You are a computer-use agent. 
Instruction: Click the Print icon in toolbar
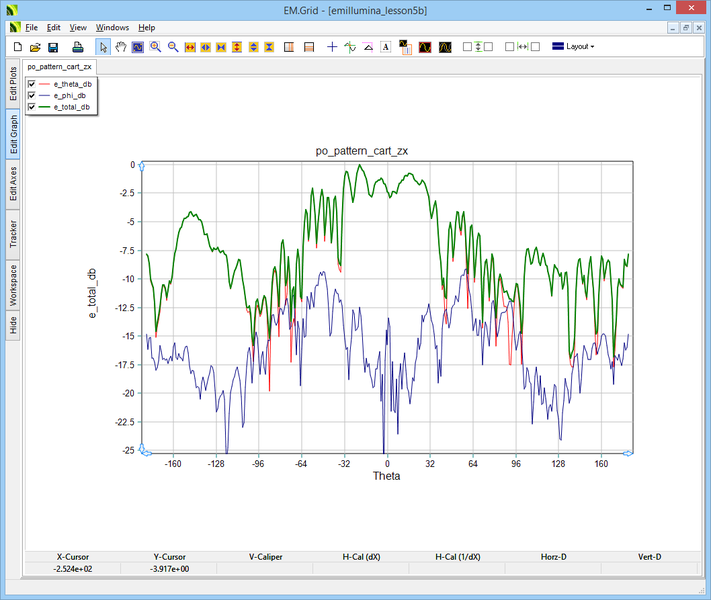77,47
